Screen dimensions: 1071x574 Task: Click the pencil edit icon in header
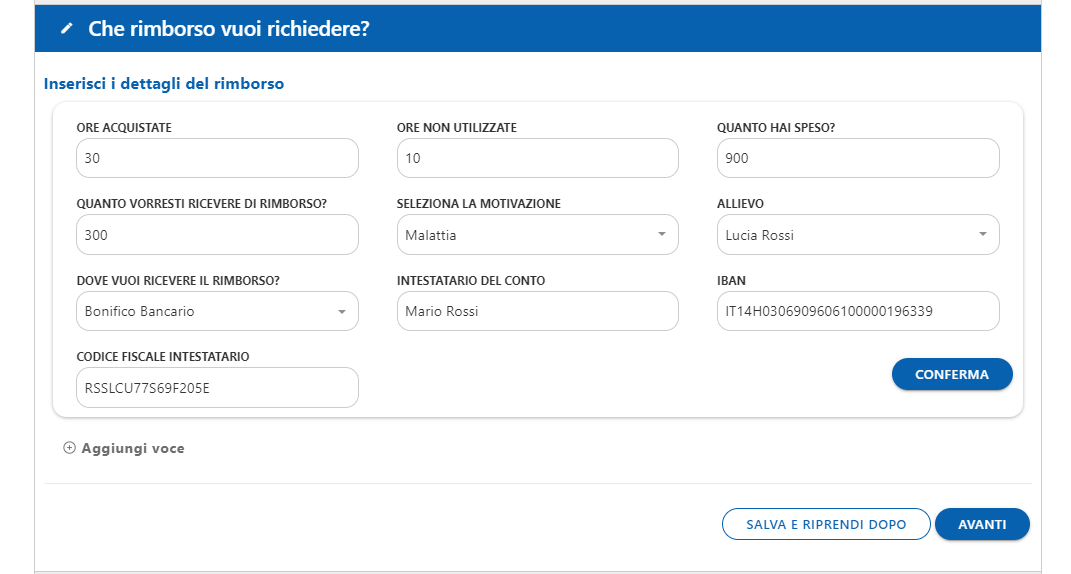pyautogui.click(x=66, y=29)
